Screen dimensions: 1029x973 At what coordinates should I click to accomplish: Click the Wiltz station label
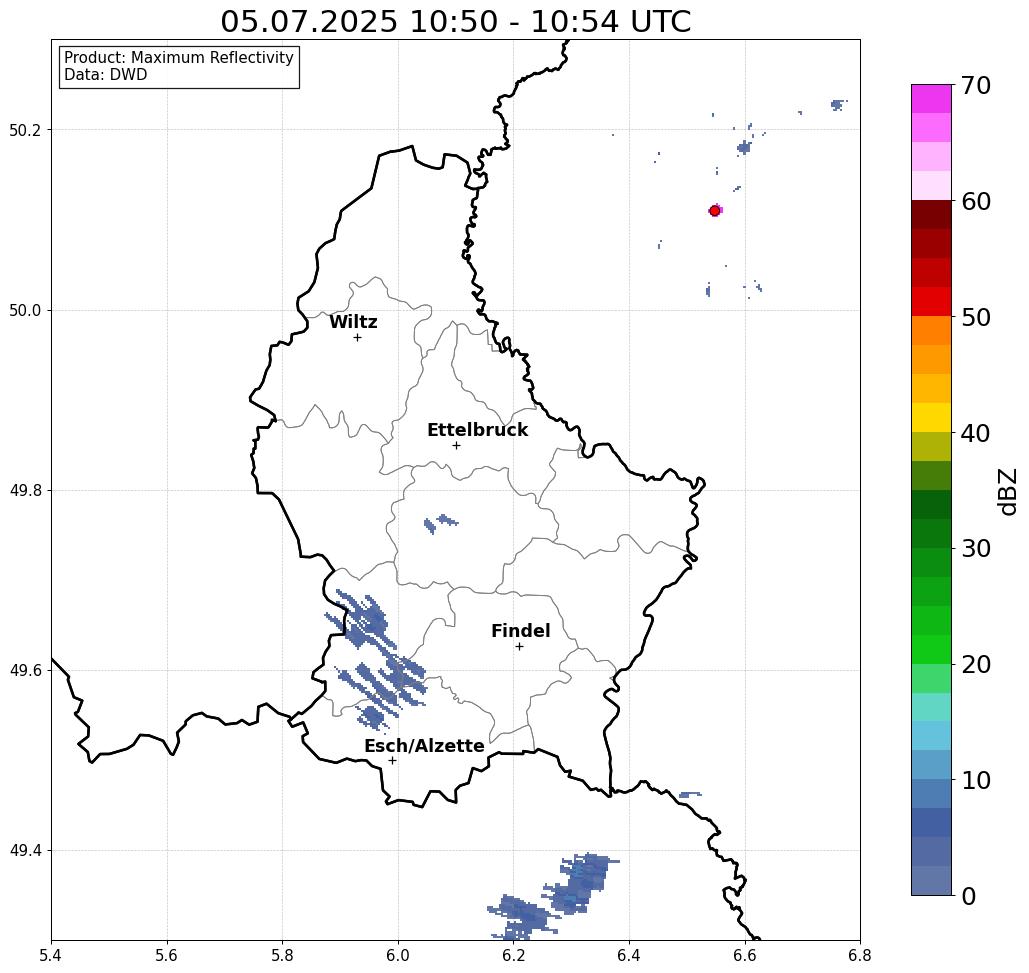pyautogui.click(x=353, y=322)
